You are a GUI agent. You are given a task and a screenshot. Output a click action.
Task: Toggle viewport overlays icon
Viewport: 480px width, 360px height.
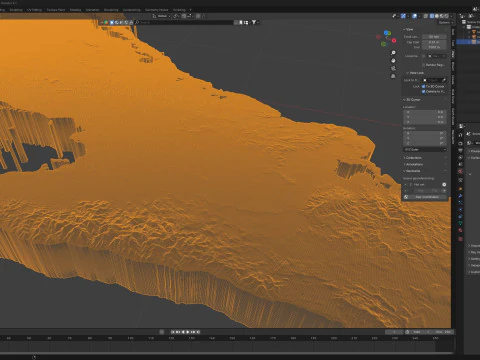(414, 16)
